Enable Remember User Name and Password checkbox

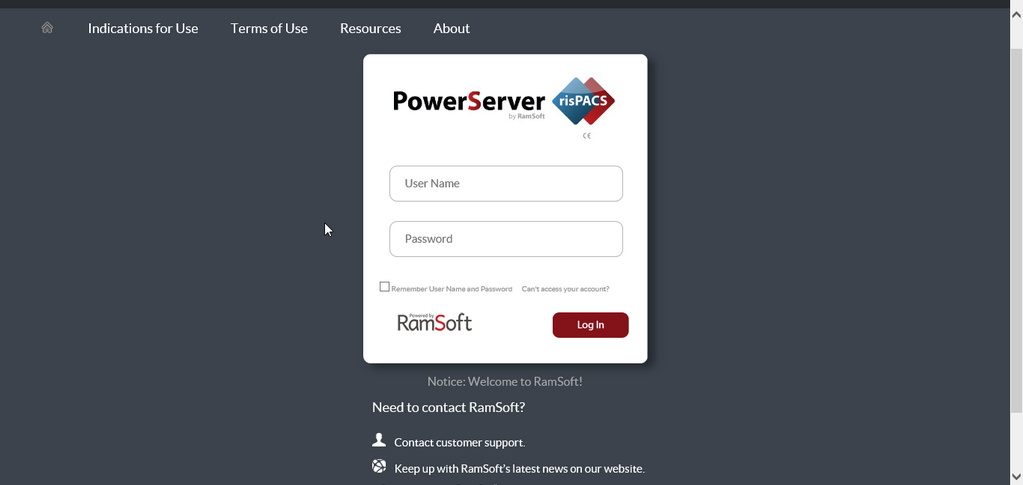point(384,287)
